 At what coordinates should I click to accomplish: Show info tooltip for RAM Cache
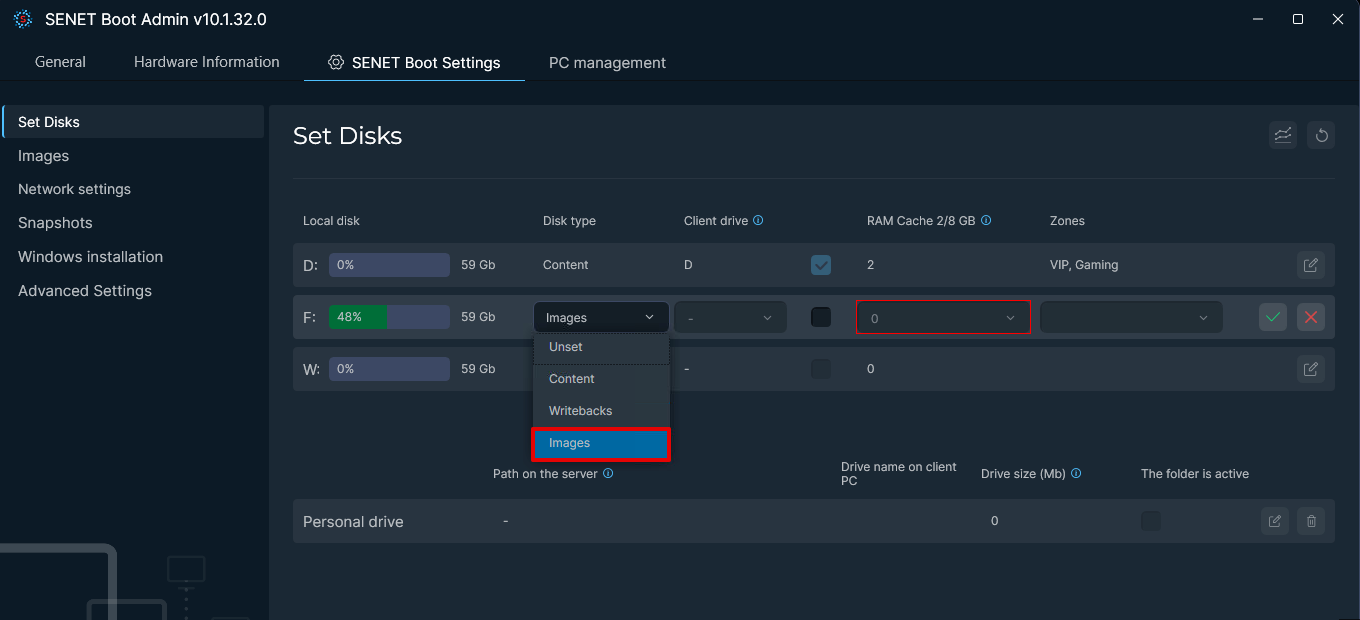point(986,220)
